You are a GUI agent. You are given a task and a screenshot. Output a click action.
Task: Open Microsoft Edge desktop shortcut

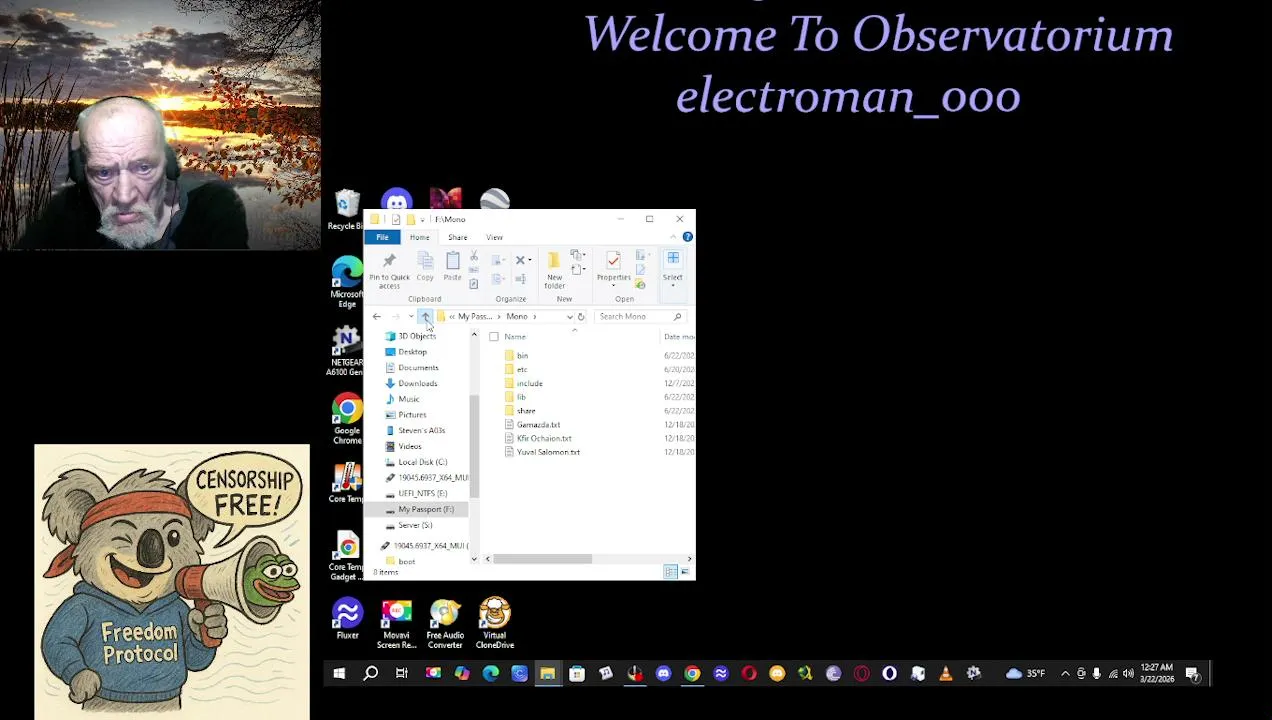(347, 282)
